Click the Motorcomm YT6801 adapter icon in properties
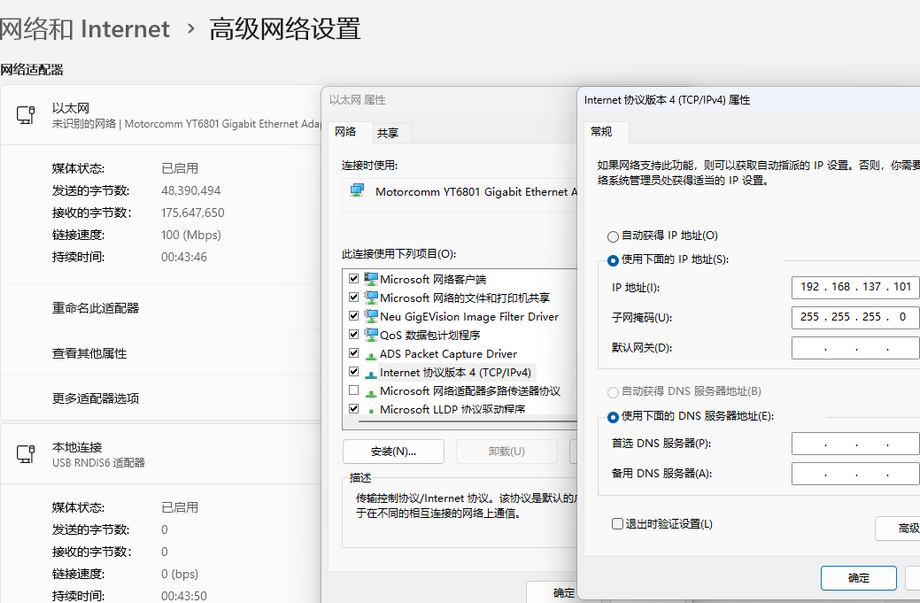The image size is (920, 603). (x=357, y=191)
